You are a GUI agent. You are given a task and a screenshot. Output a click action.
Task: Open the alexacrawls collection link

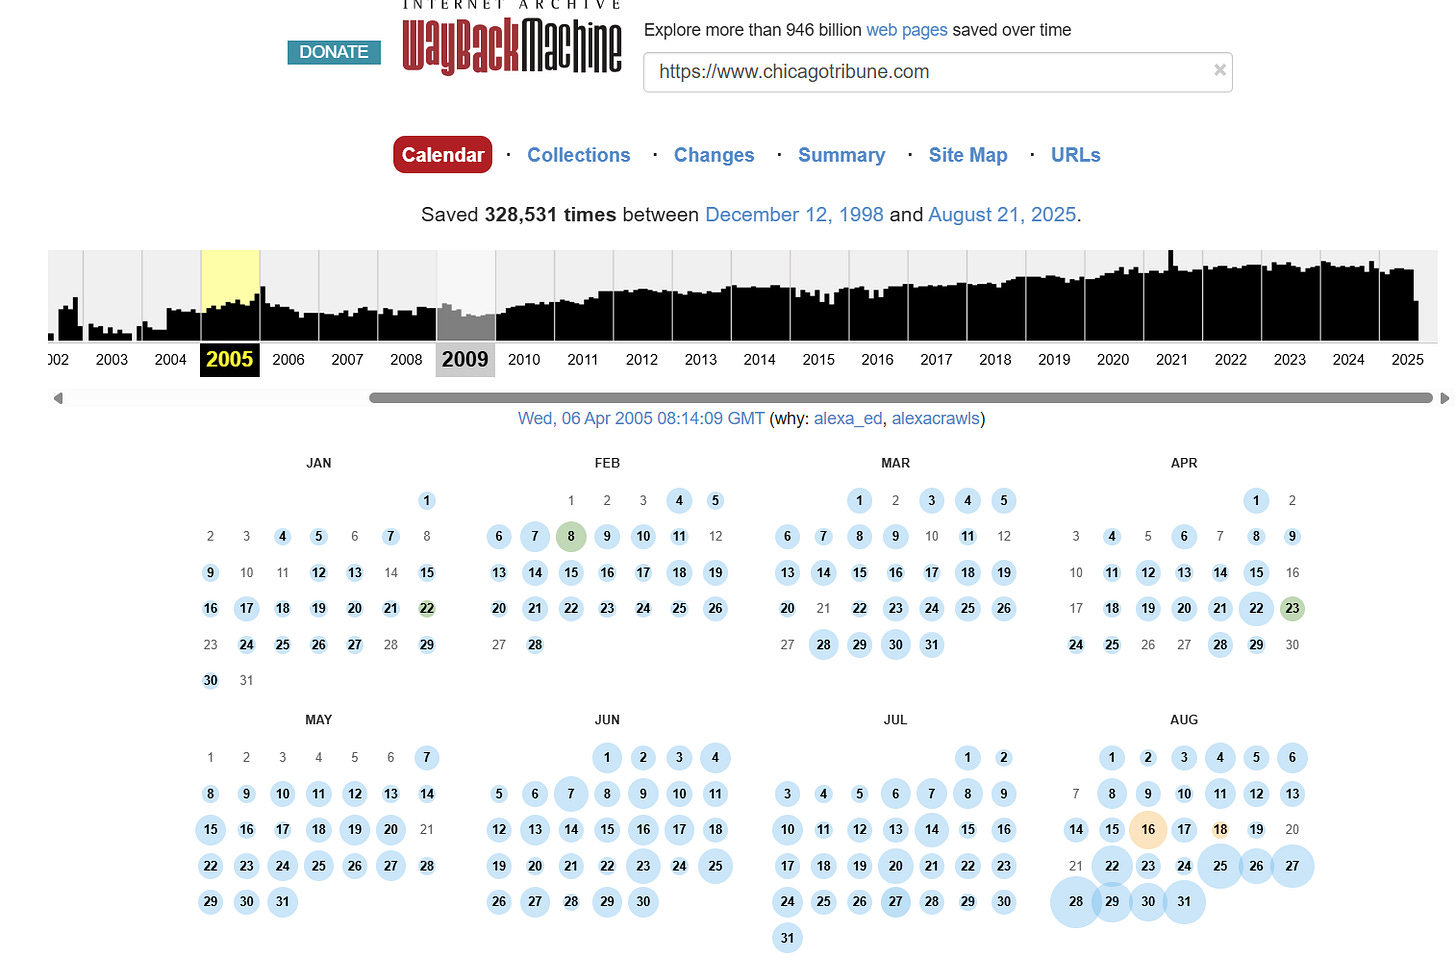pos(936,419)
